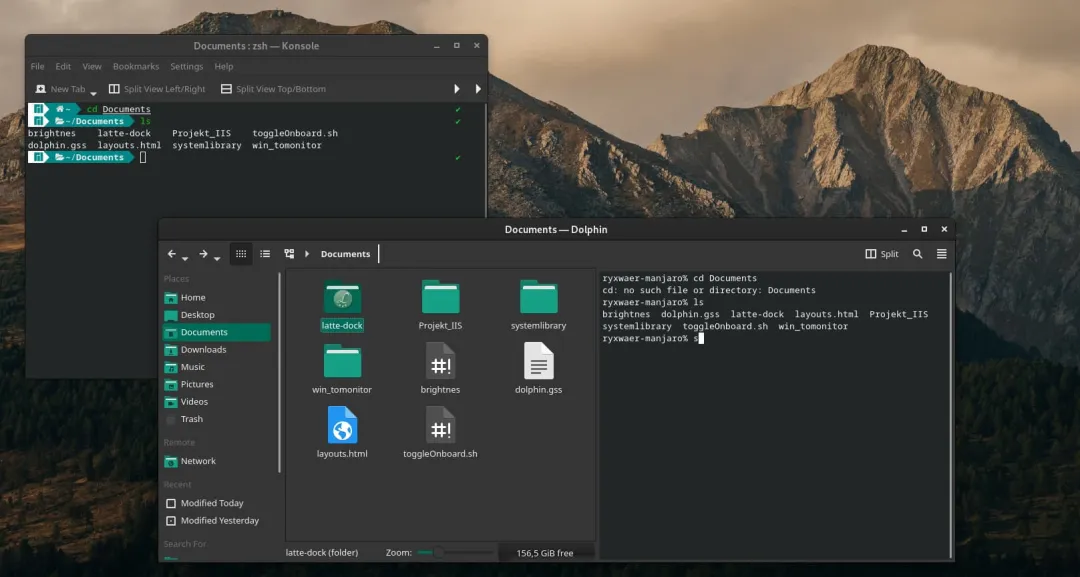
Task: Click Split View Top/Bottom in Konsole
Action: tap(273, 89)
